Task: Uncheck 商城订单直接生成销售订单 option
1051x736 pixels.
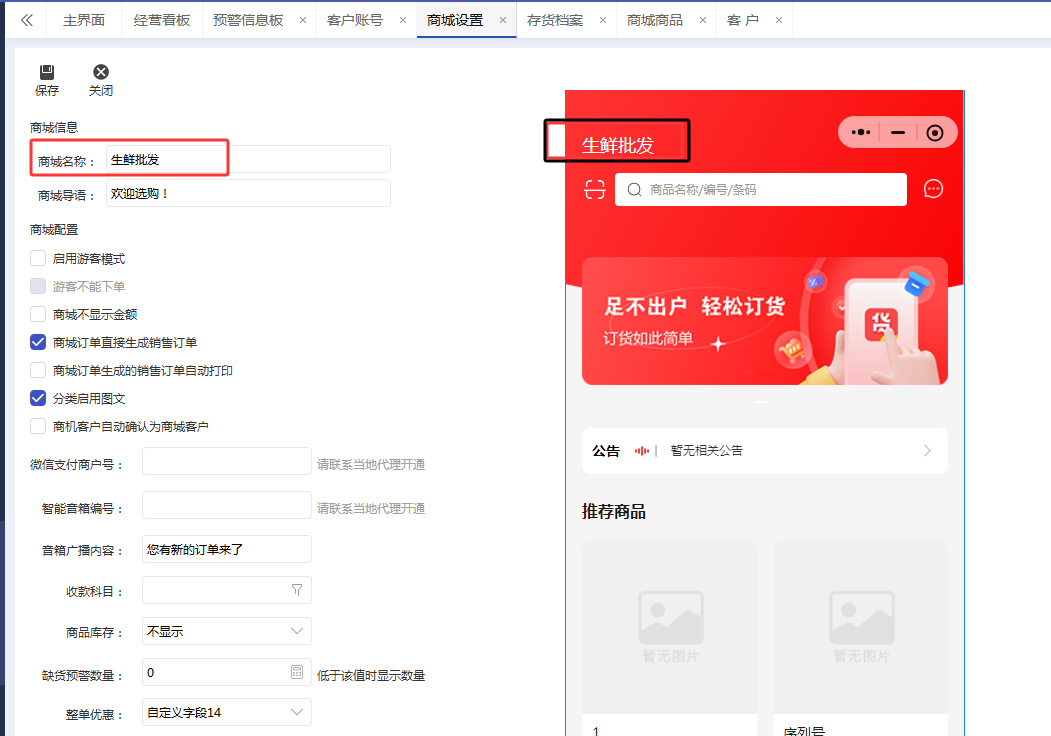Action: (x=38, y=342)
